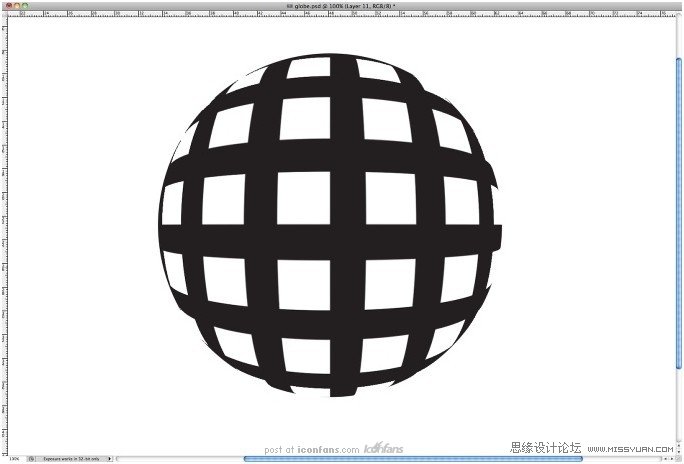Click the document icon in title bar

(287, 5)
